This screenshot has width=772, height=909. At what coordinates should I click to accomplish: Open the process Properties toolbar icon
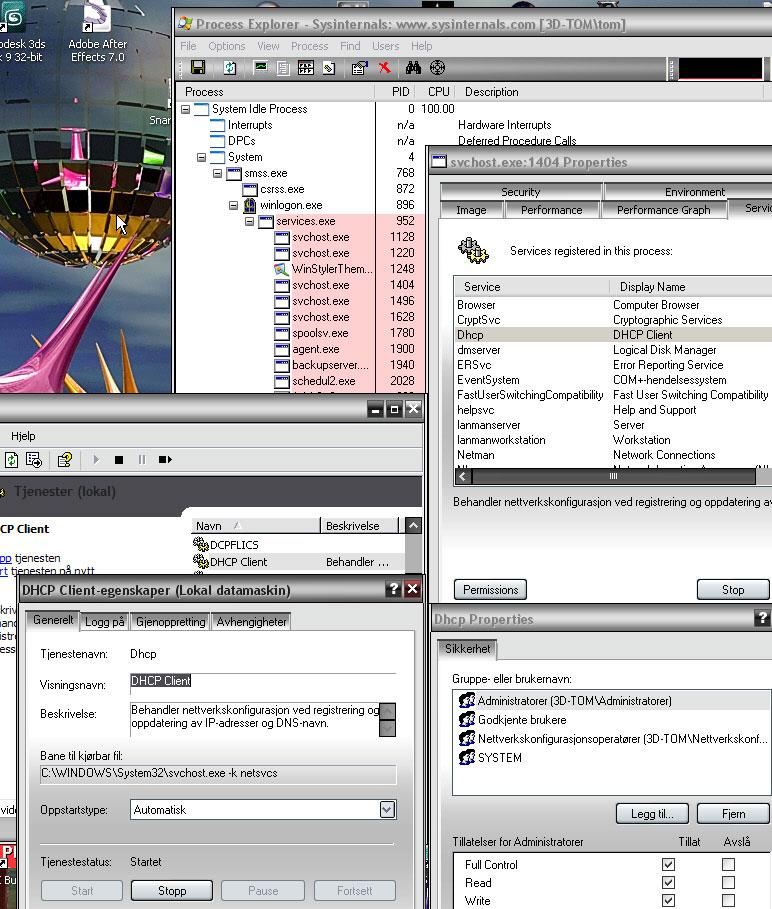(x=359, y=68)
